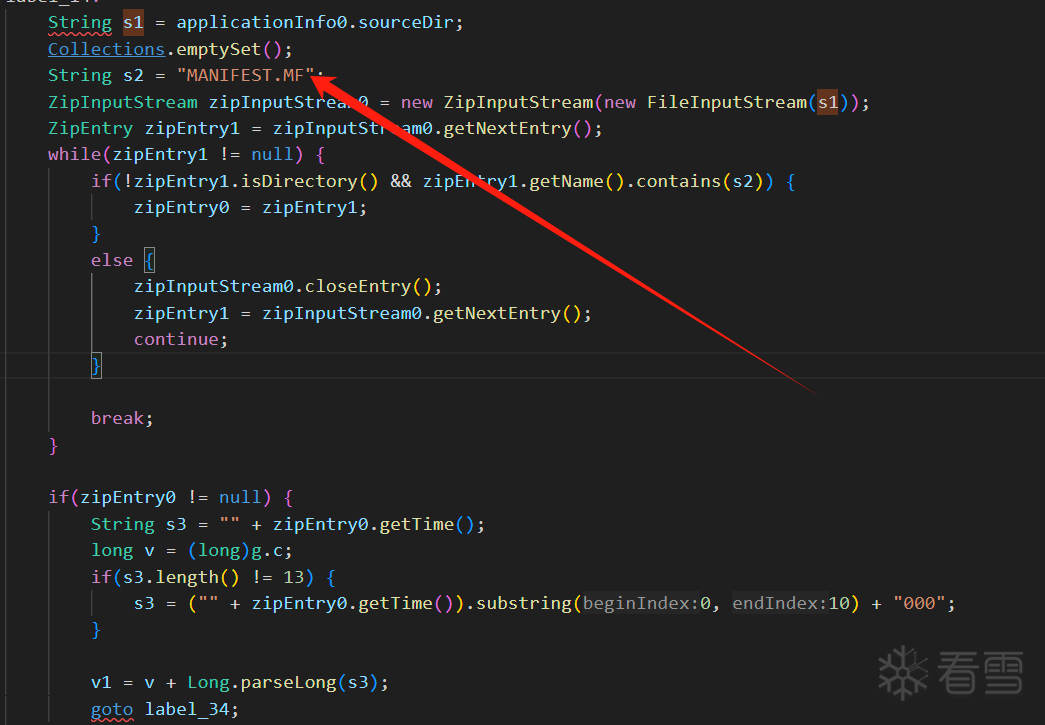
Task: Click the break statement
Action: click(x=122, y=418)
